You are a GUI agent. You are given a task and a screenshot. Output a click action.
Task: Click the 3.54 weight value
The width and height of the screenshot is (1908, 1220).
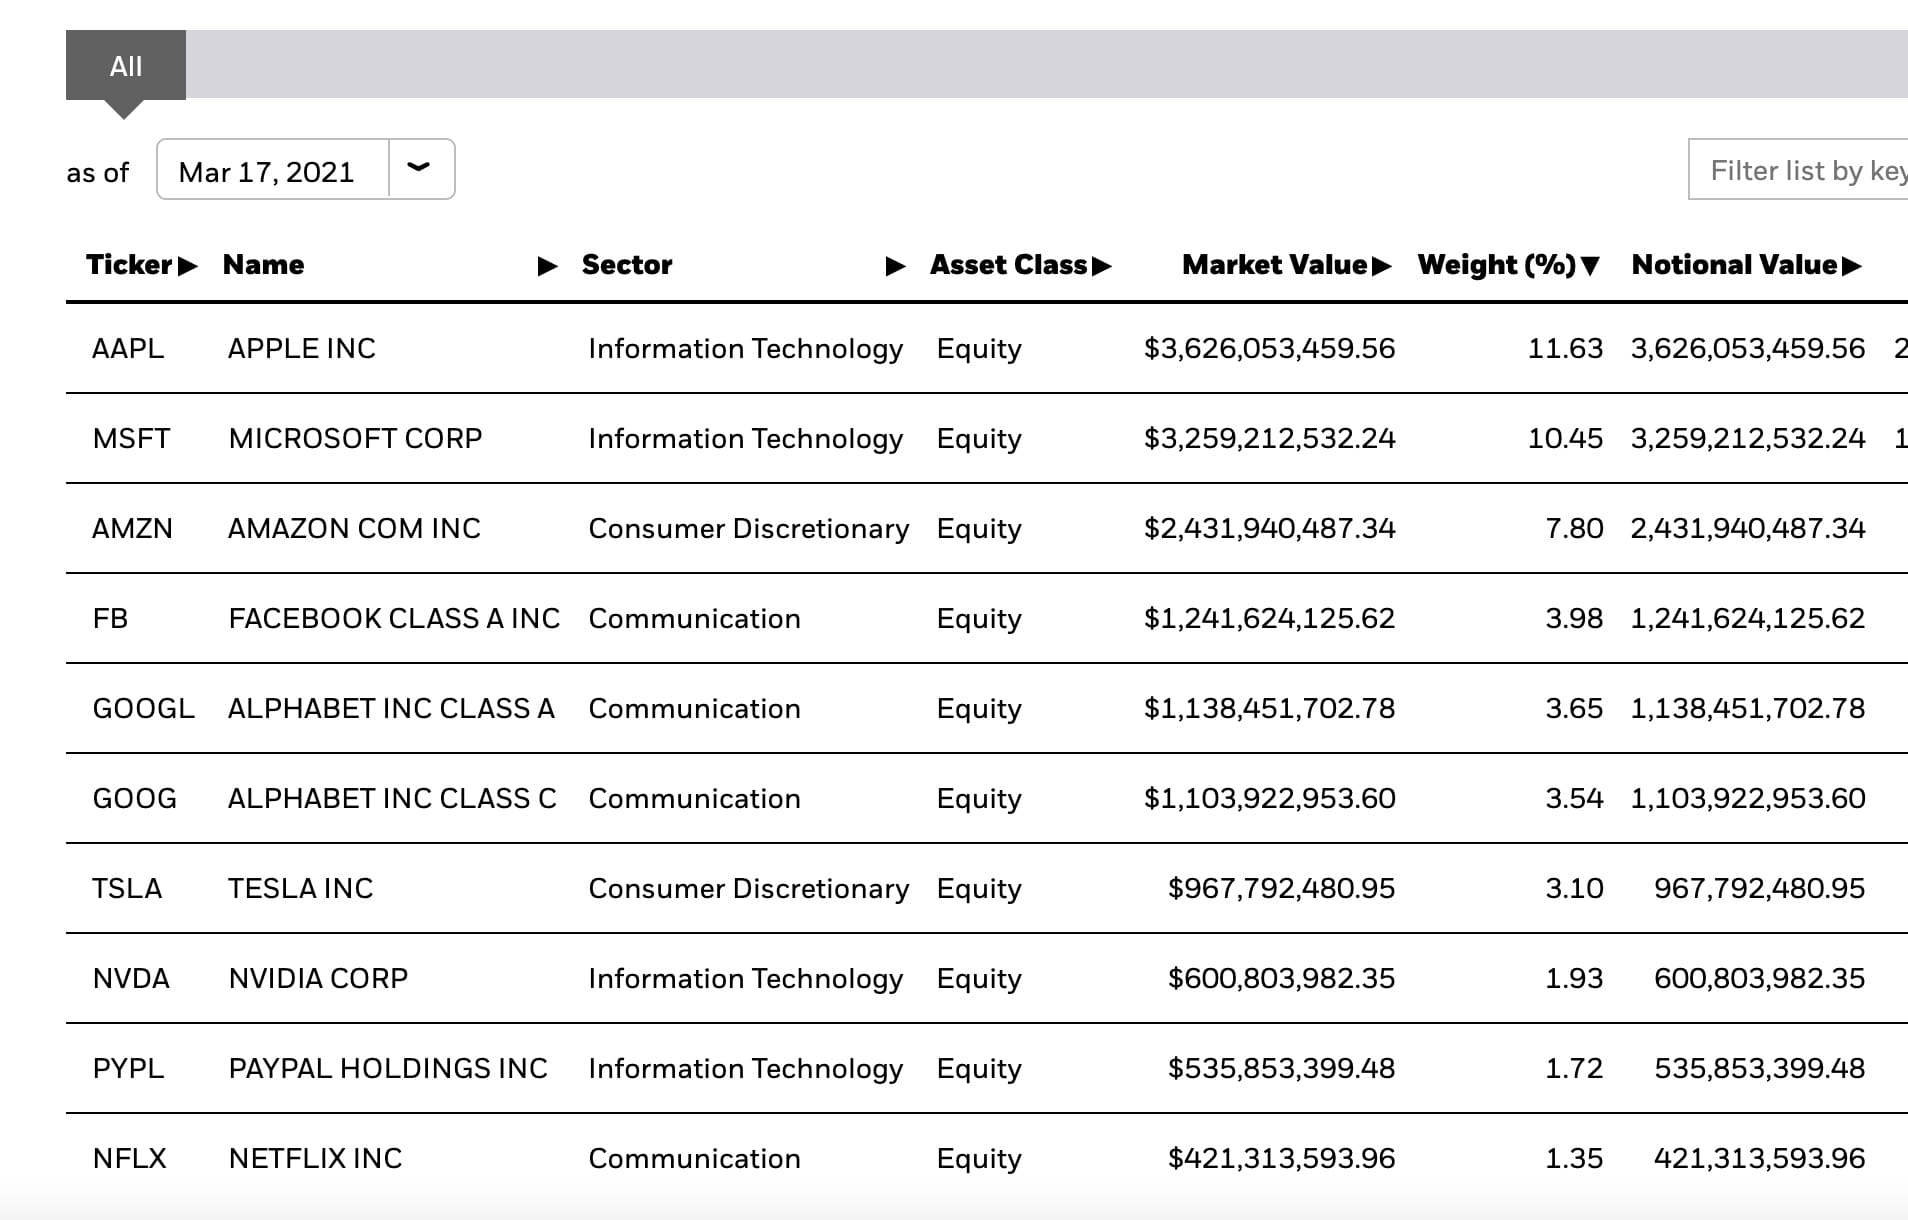coord(1574,799)
